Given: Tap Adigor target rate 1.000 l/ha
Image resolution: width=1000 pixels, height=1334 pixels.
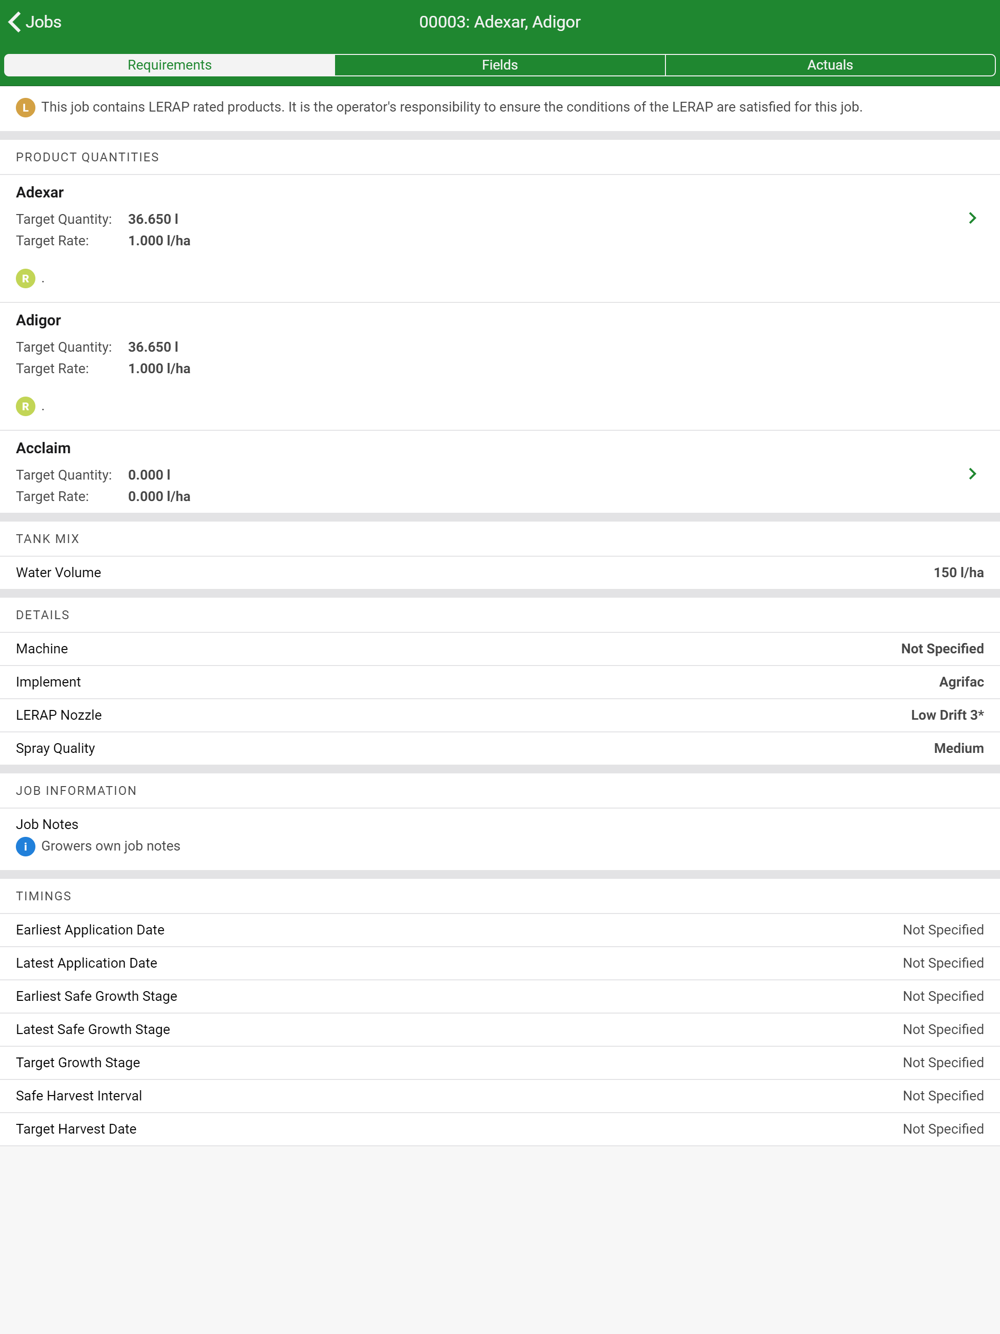Looking at the screenshot, I should (159, 369).
